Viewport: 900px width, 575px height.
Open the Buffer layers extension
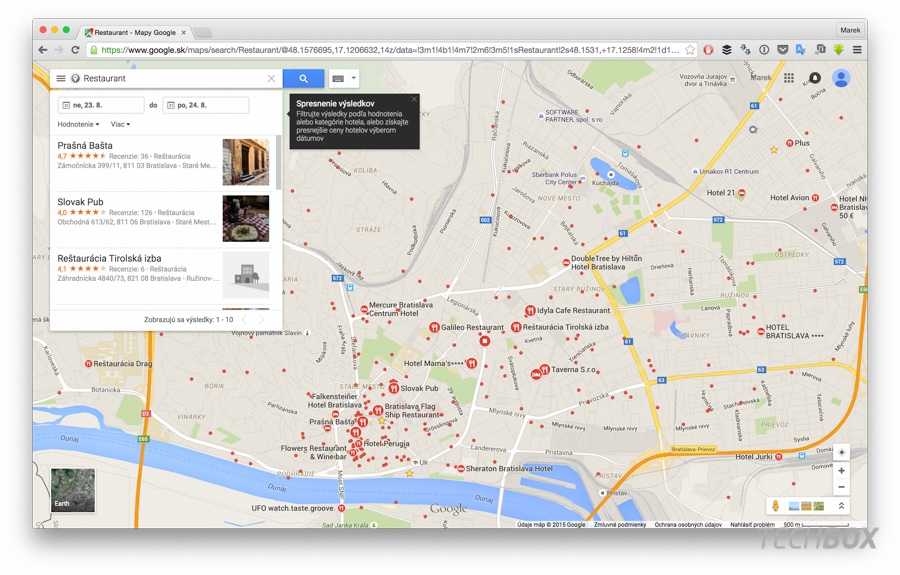click(x=727, y=50)
